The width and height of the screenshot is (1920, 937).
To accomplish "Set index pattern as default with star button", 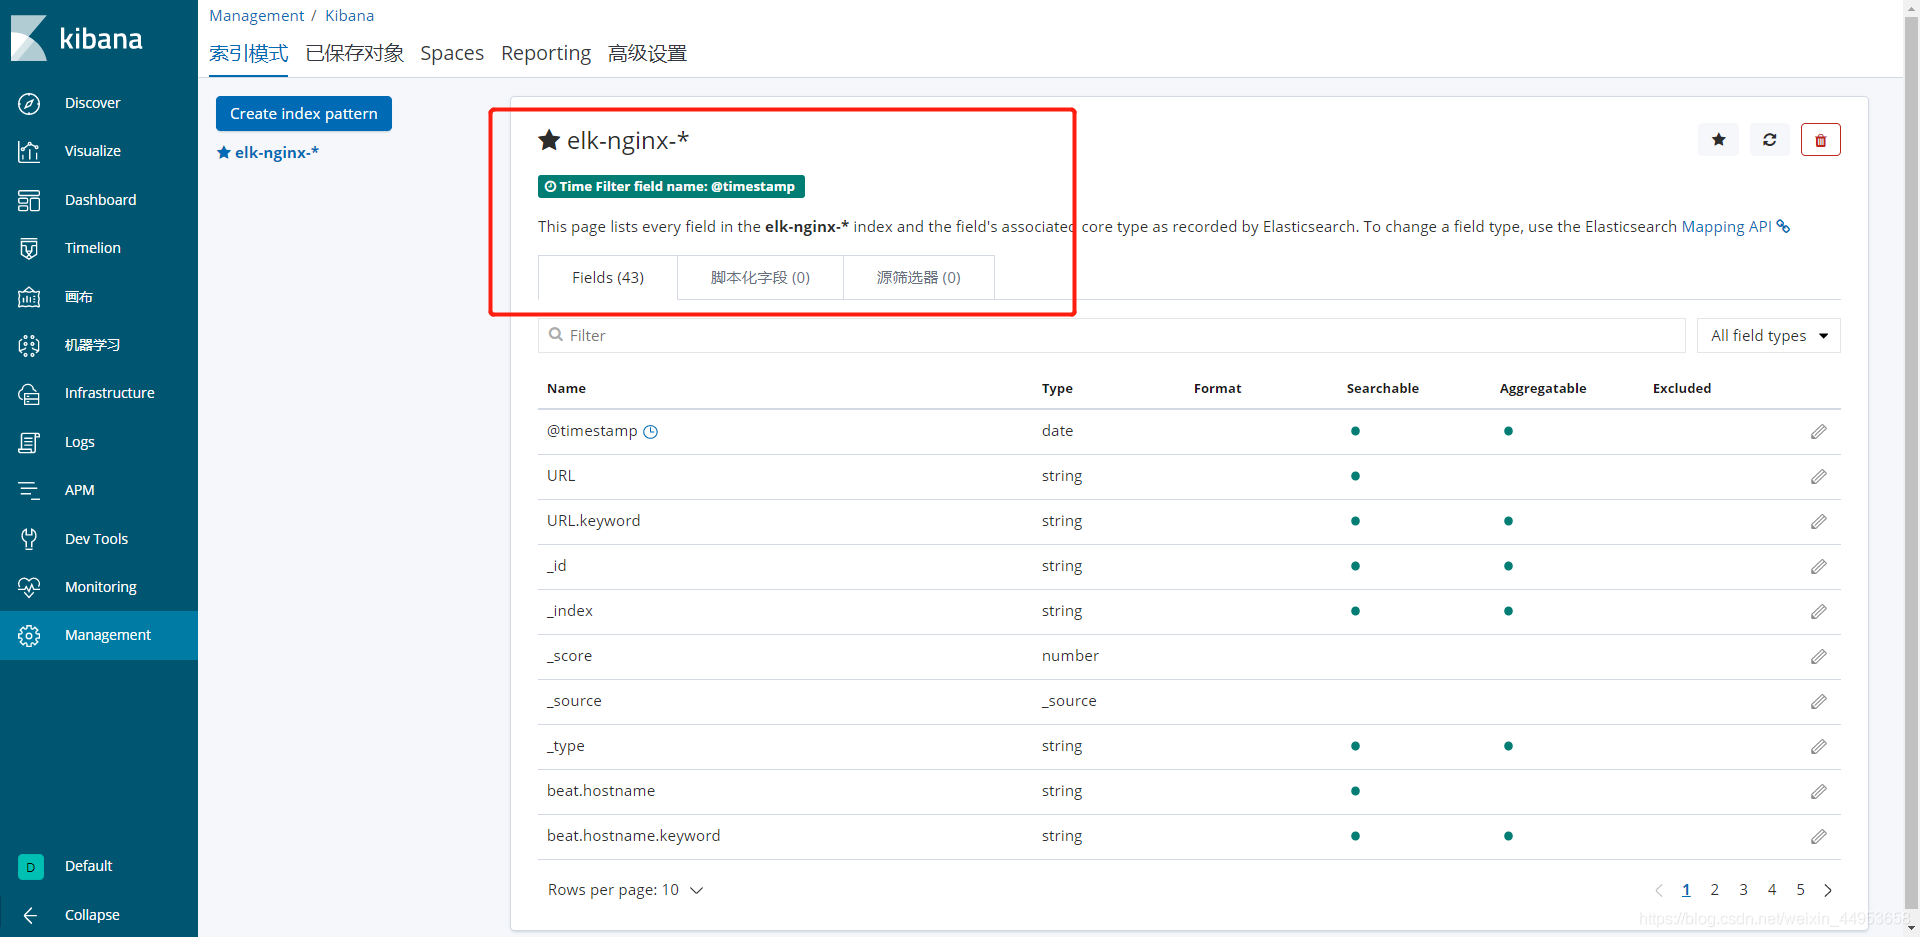I will (x=1718, y=140).
